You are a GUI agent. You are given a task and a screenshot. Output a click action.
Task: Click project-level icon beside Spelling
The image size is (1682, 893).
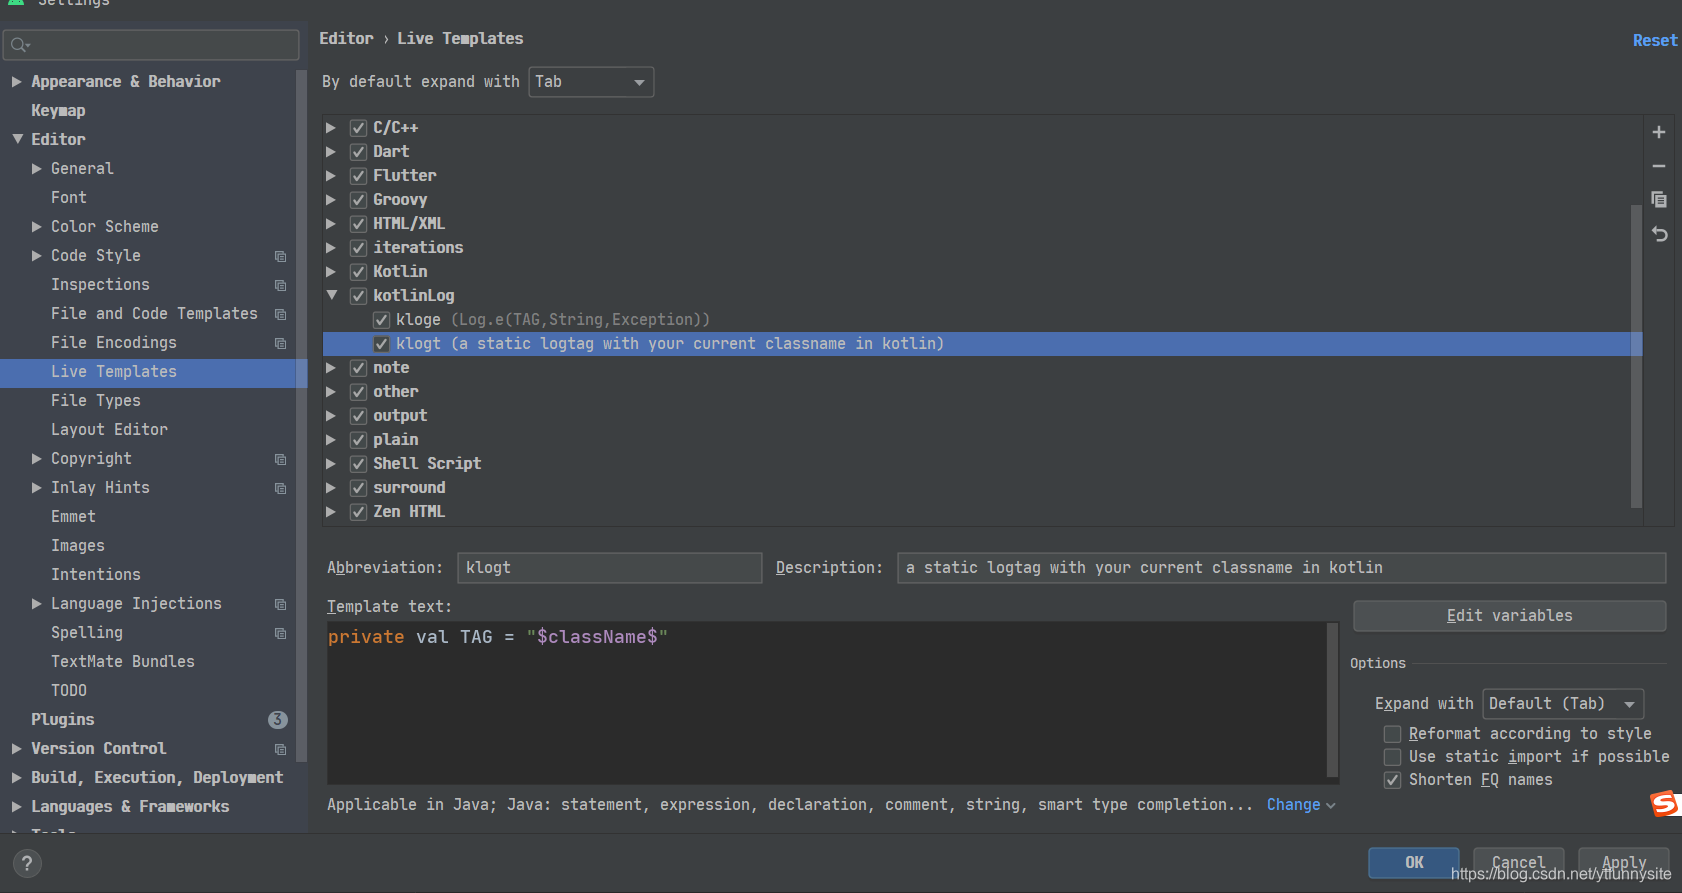click(x=281, y=633)
